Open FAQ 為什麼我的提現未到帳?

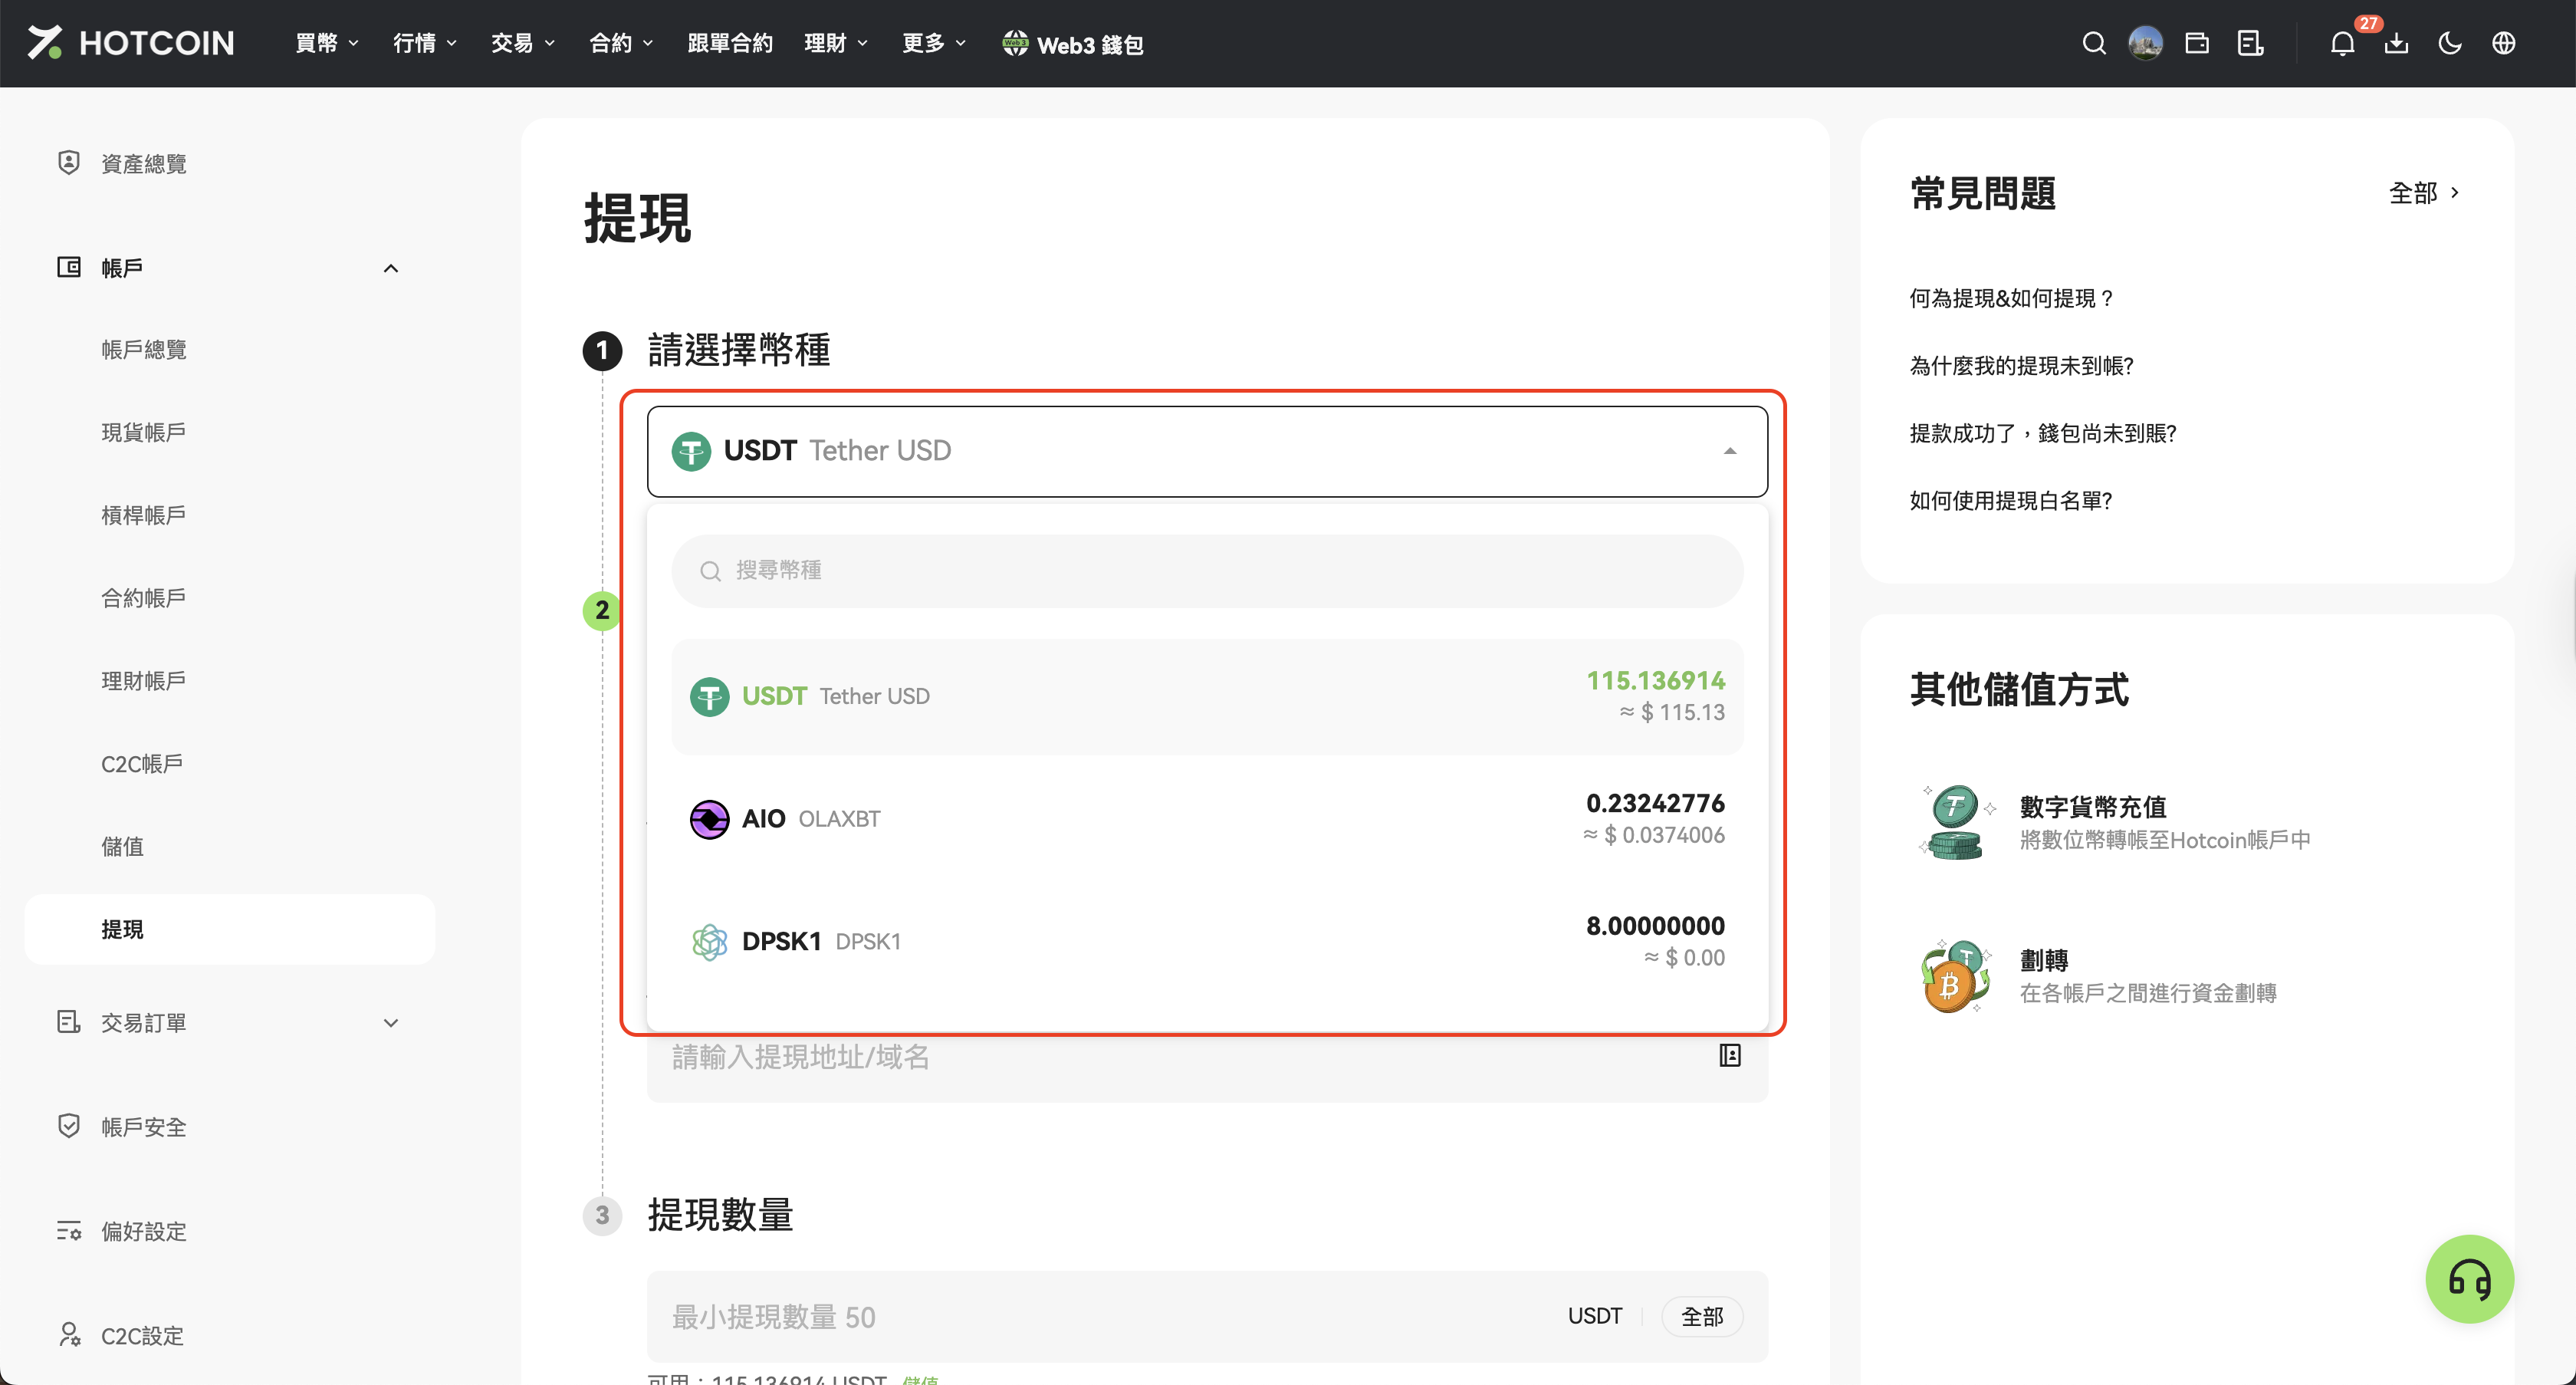tap(2021, 365)
